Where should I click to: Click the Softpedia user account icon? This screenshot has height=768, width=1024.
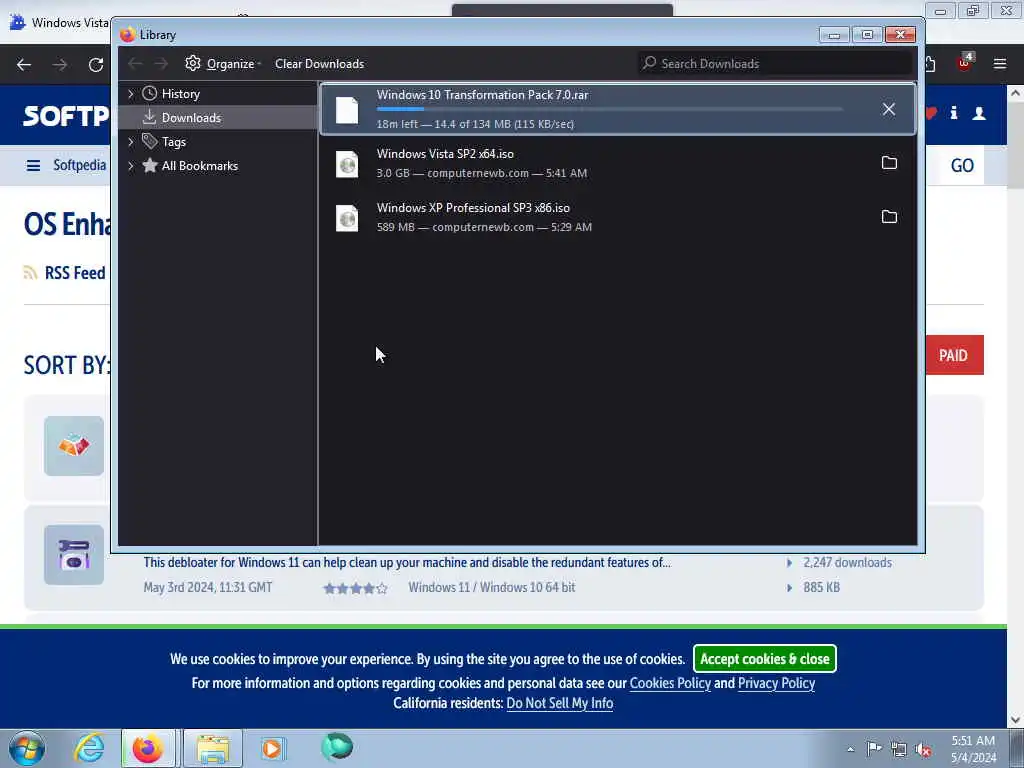point(979,114)
